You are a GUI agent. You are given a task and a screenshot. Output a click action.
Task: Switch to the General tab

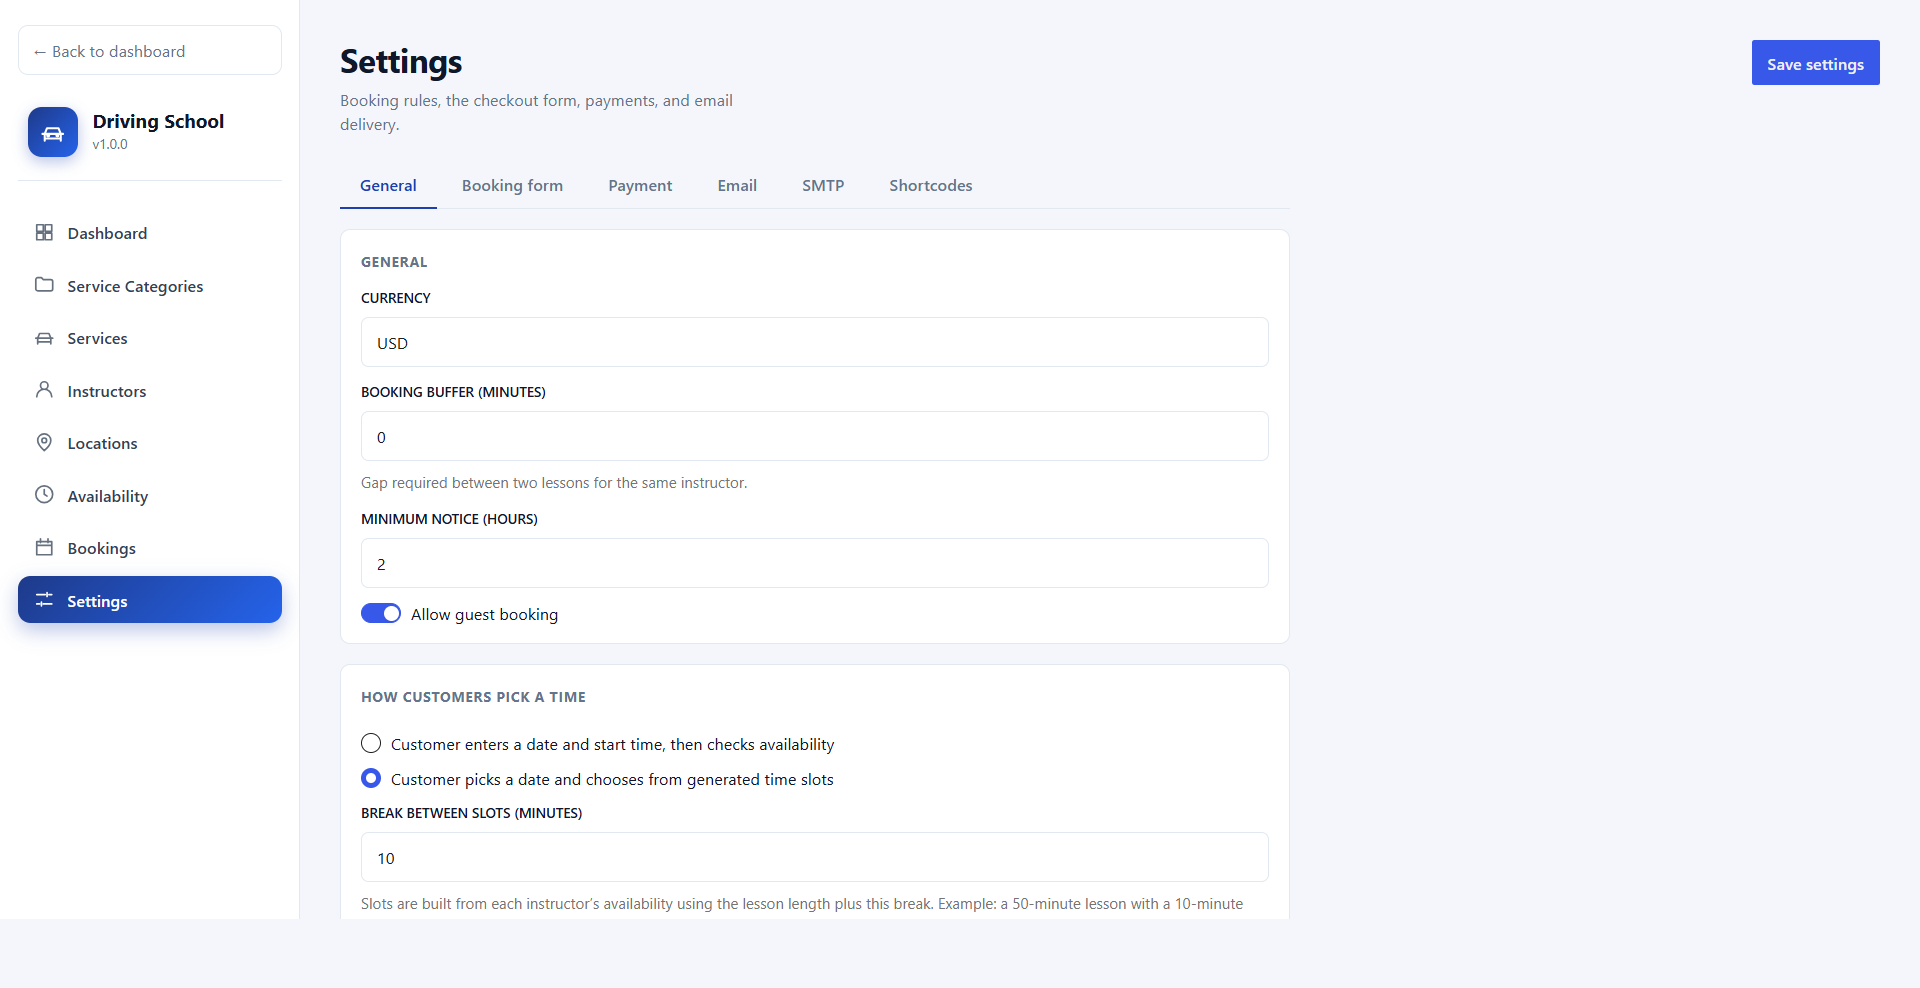pyautogui.click(x=388, y=185)
